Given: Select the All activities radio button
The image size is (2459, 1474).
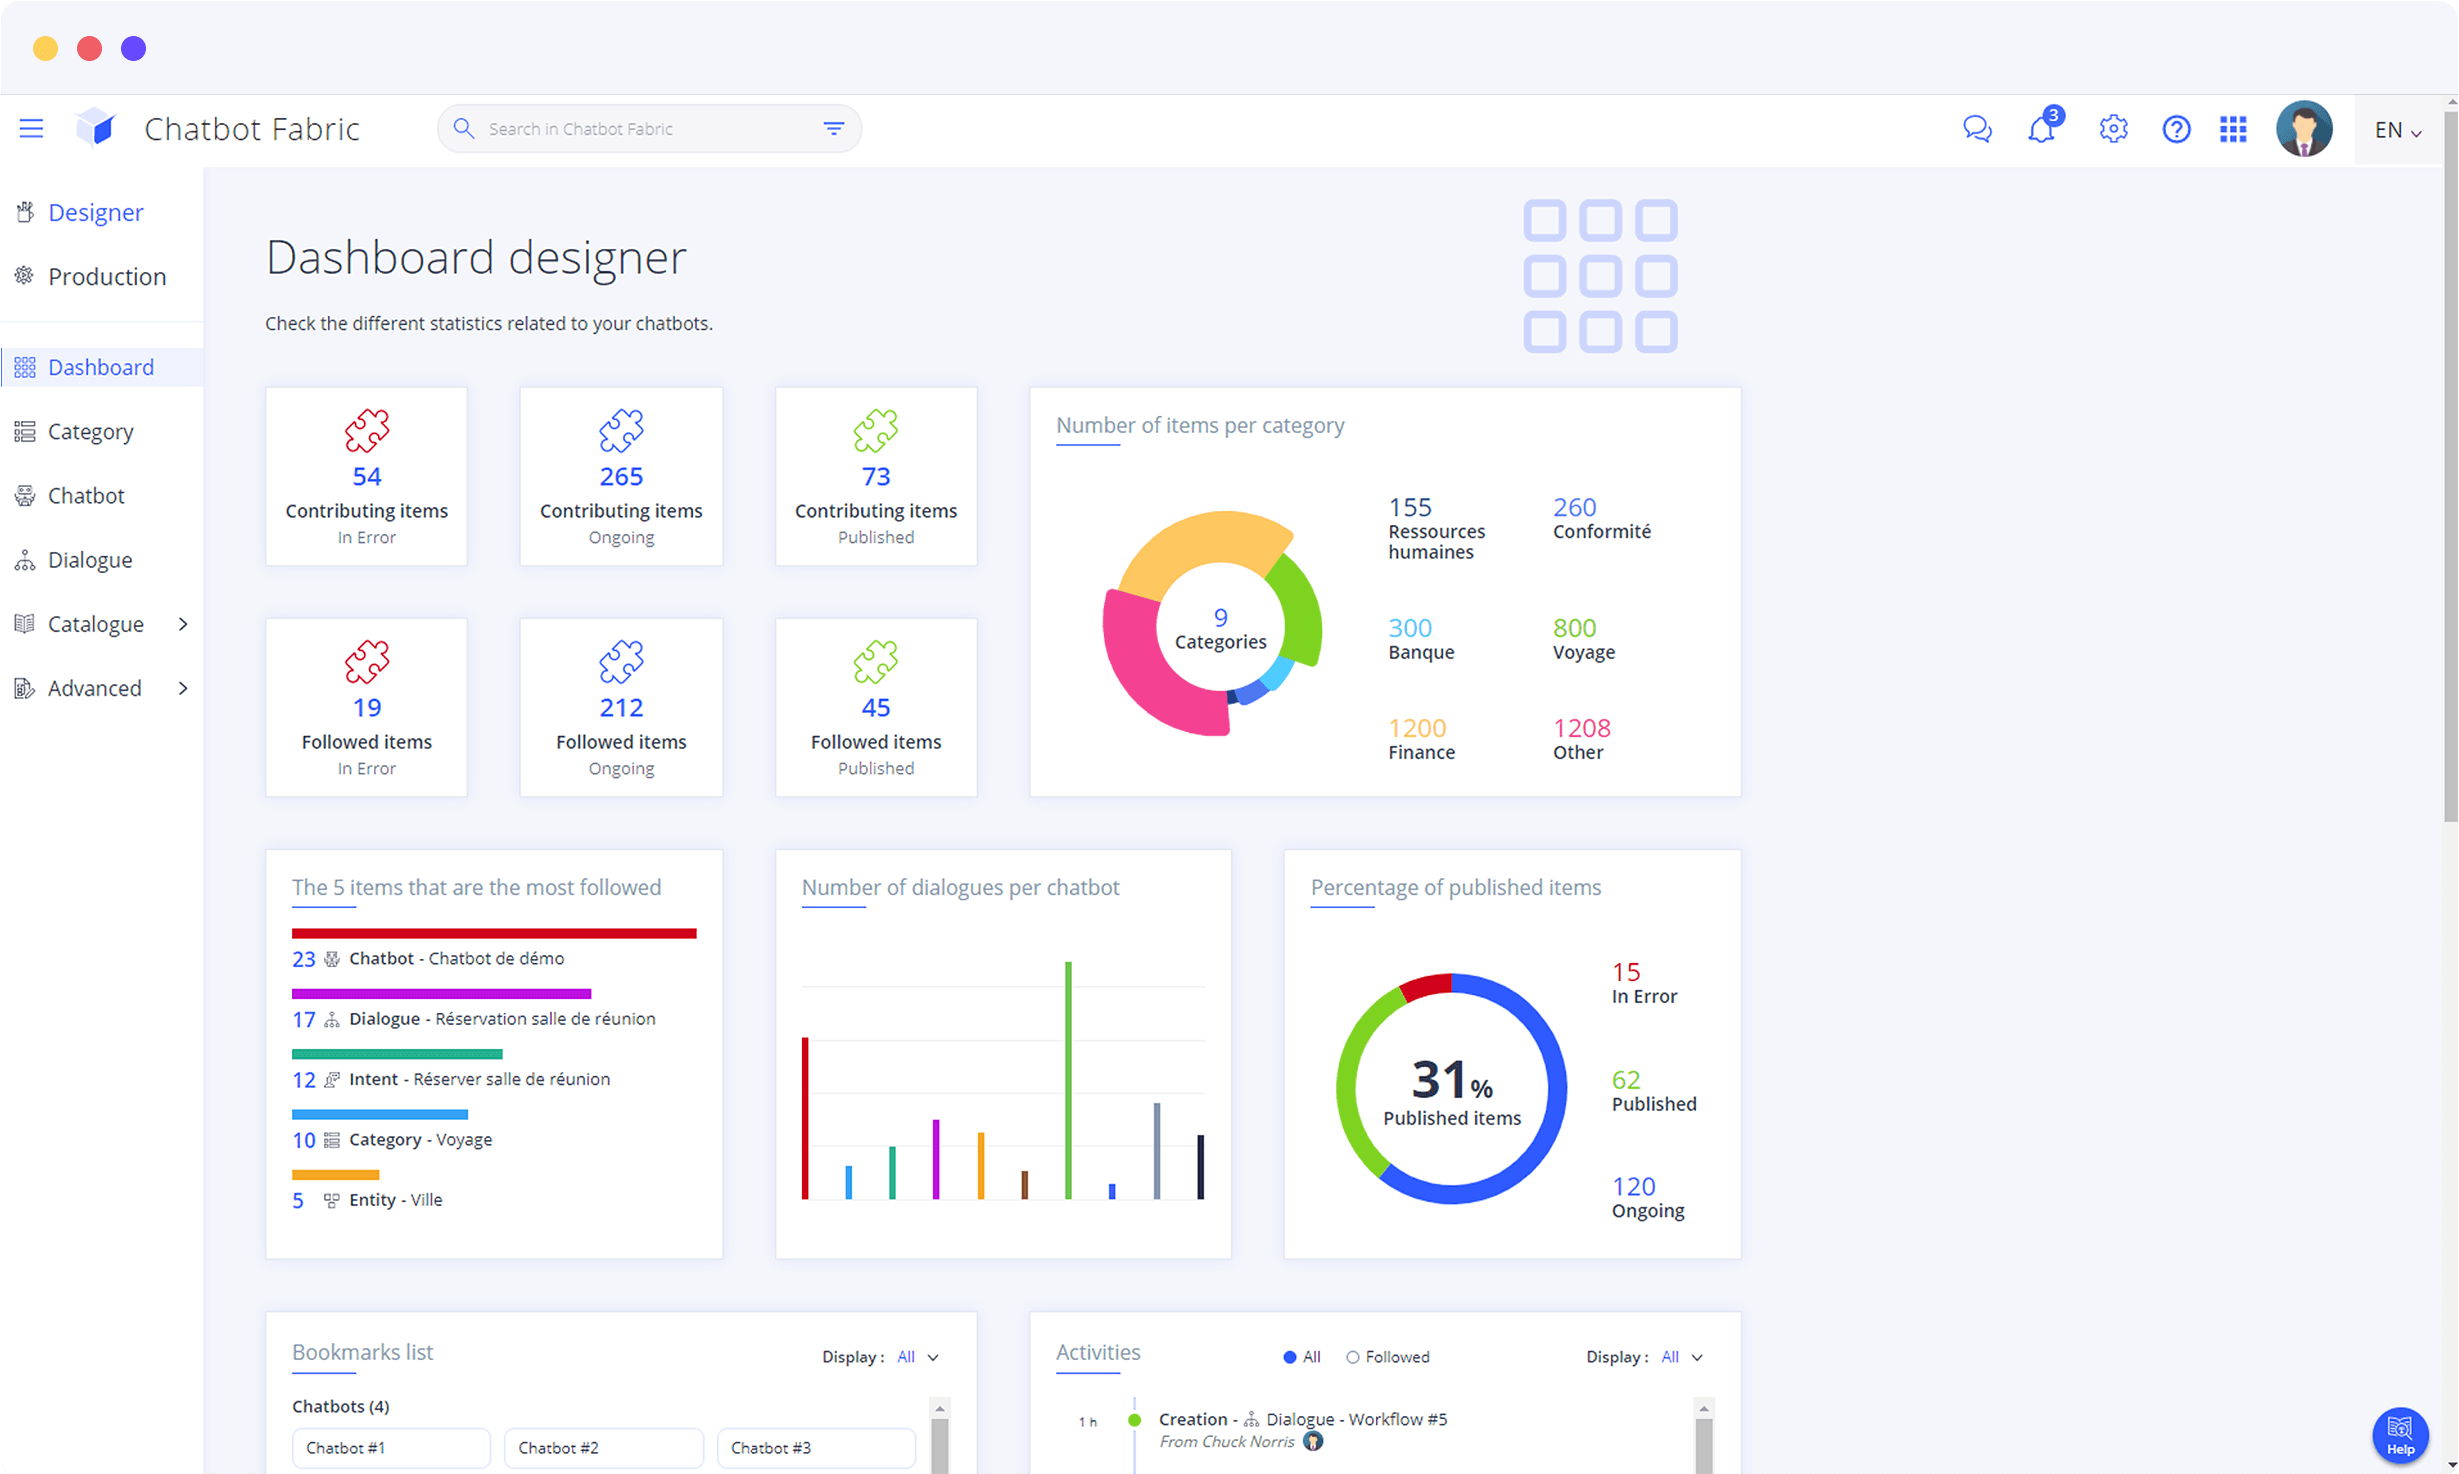Looking at the screenshot, I should [1289, 1357].
